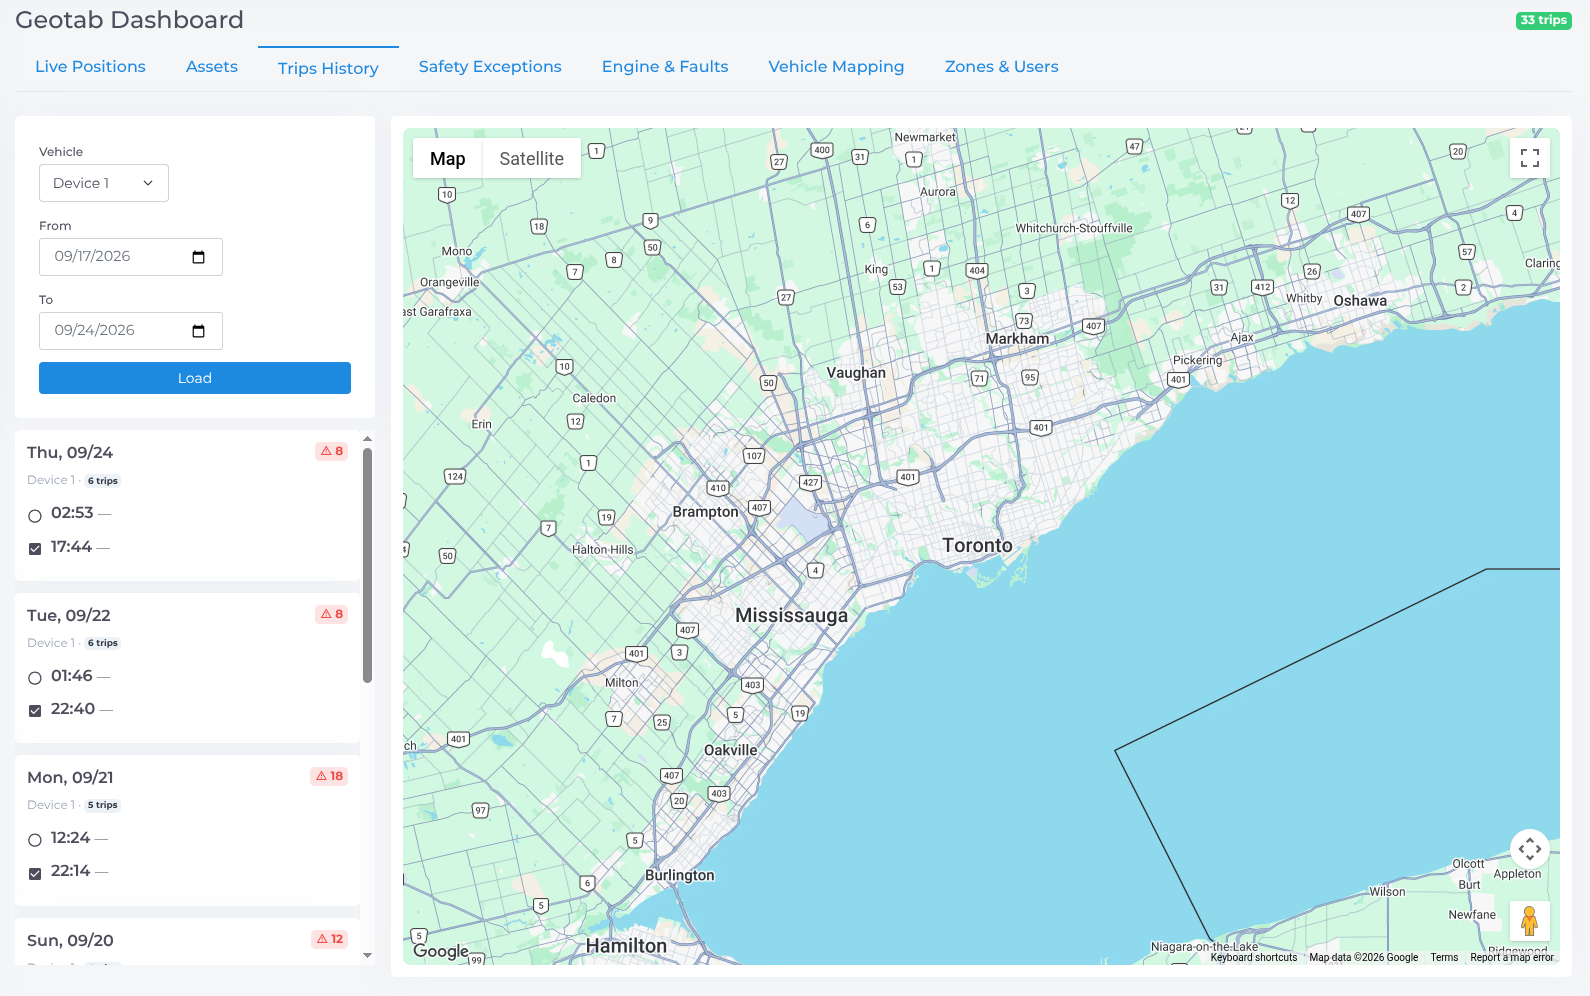Viewport: 1590px width, 996px height.
Task: Click the Brampton label on the map
Action: click(x=705, y=512)
